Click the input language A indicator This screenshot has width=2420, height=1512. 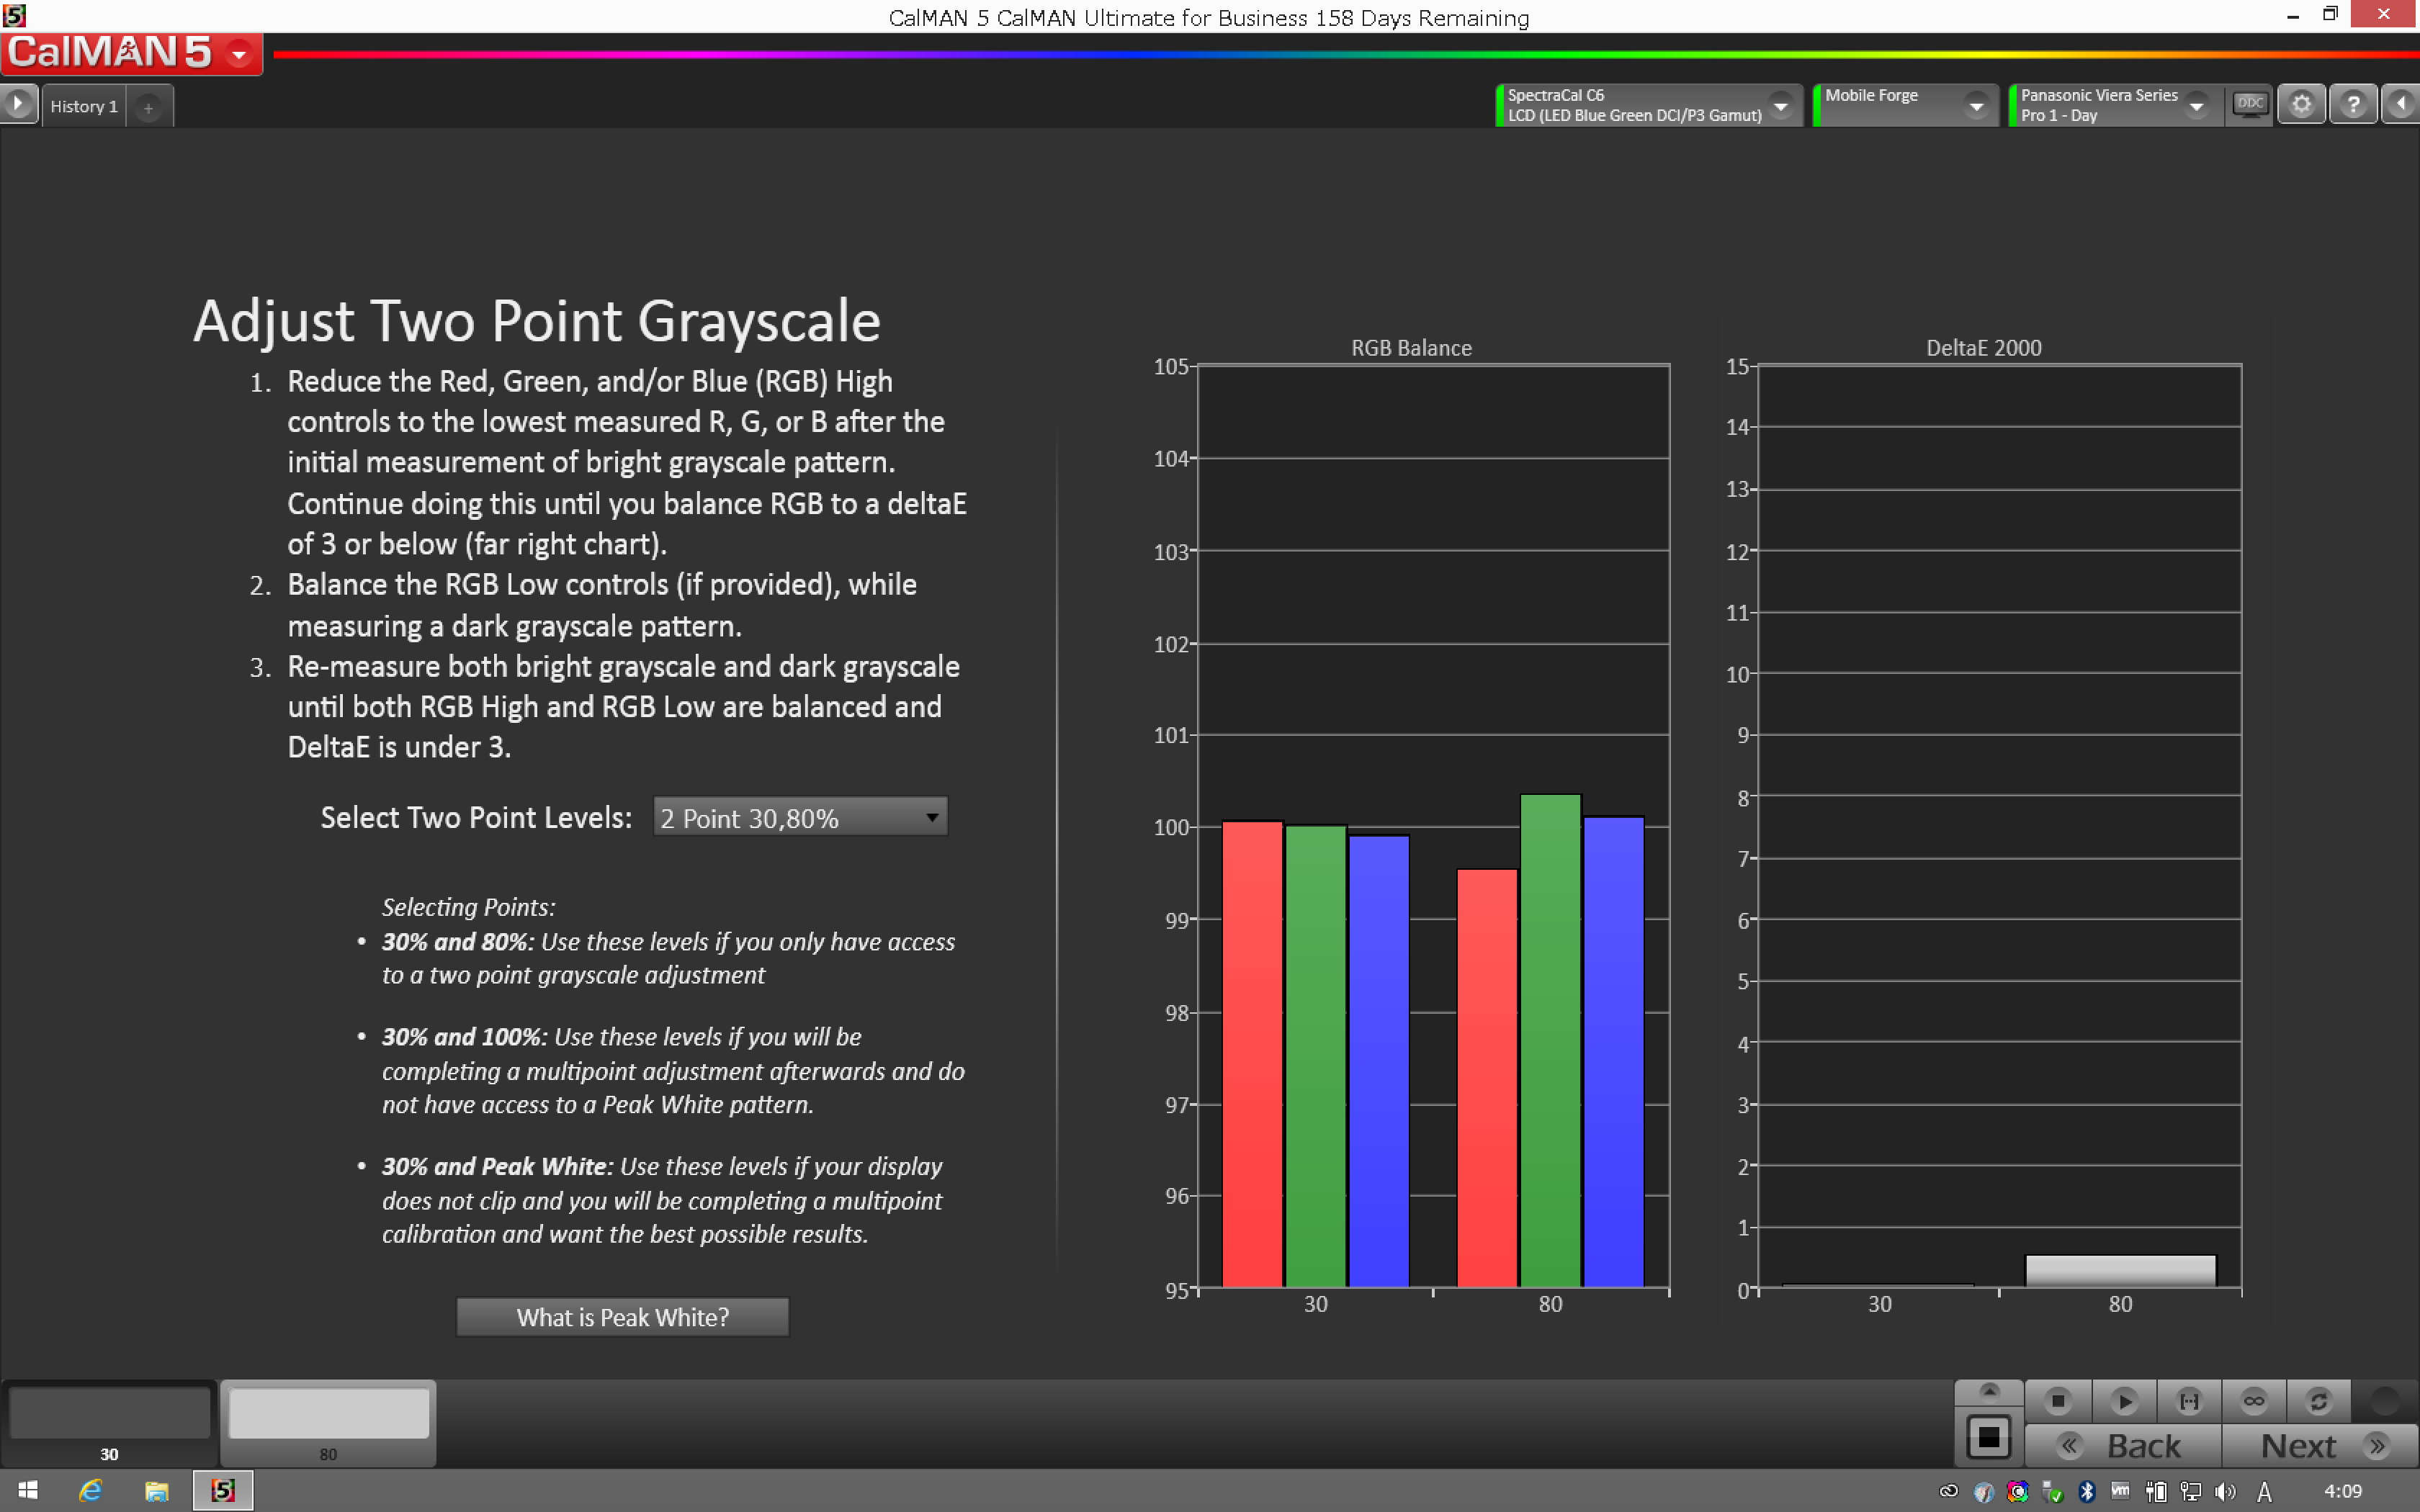point(2265,1492)
